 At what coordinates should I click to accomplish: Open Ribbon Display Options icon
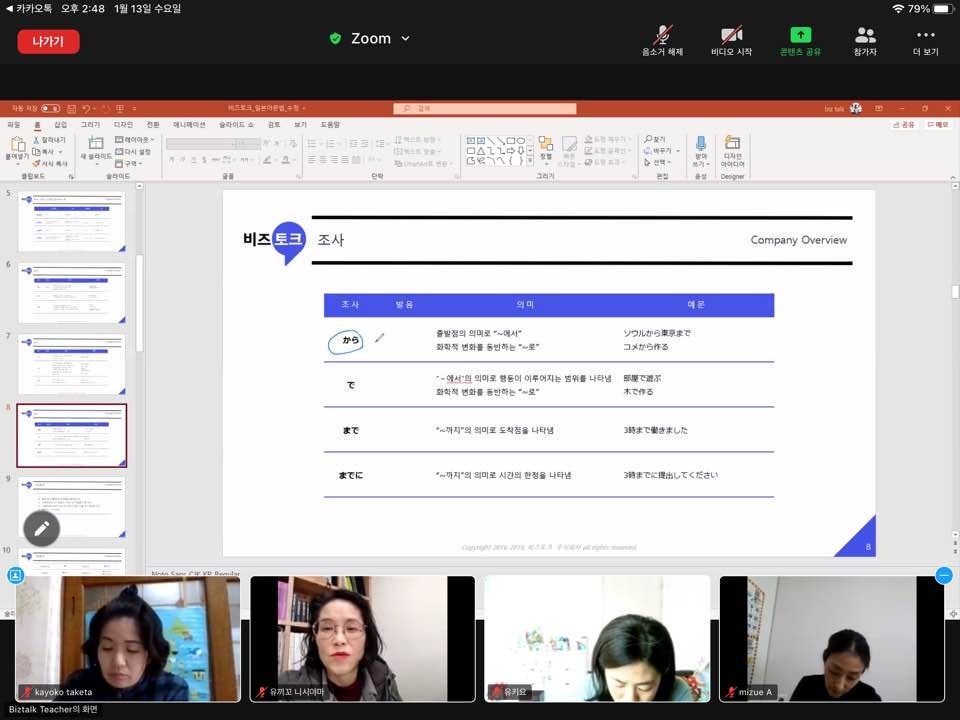coord(879,108)
